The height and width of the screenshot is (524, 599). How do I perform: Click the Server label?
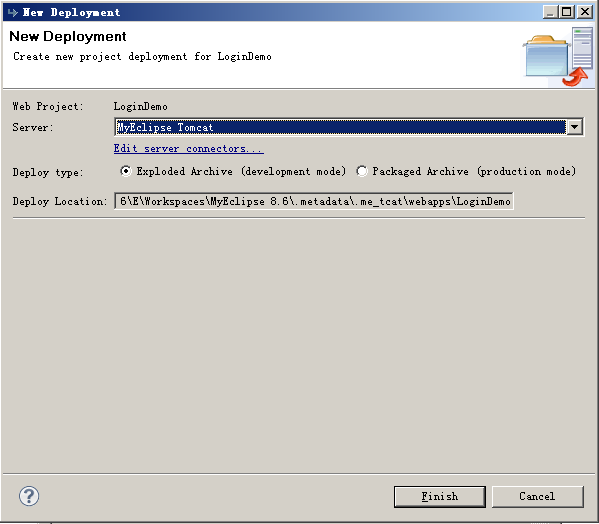point(33,127)
